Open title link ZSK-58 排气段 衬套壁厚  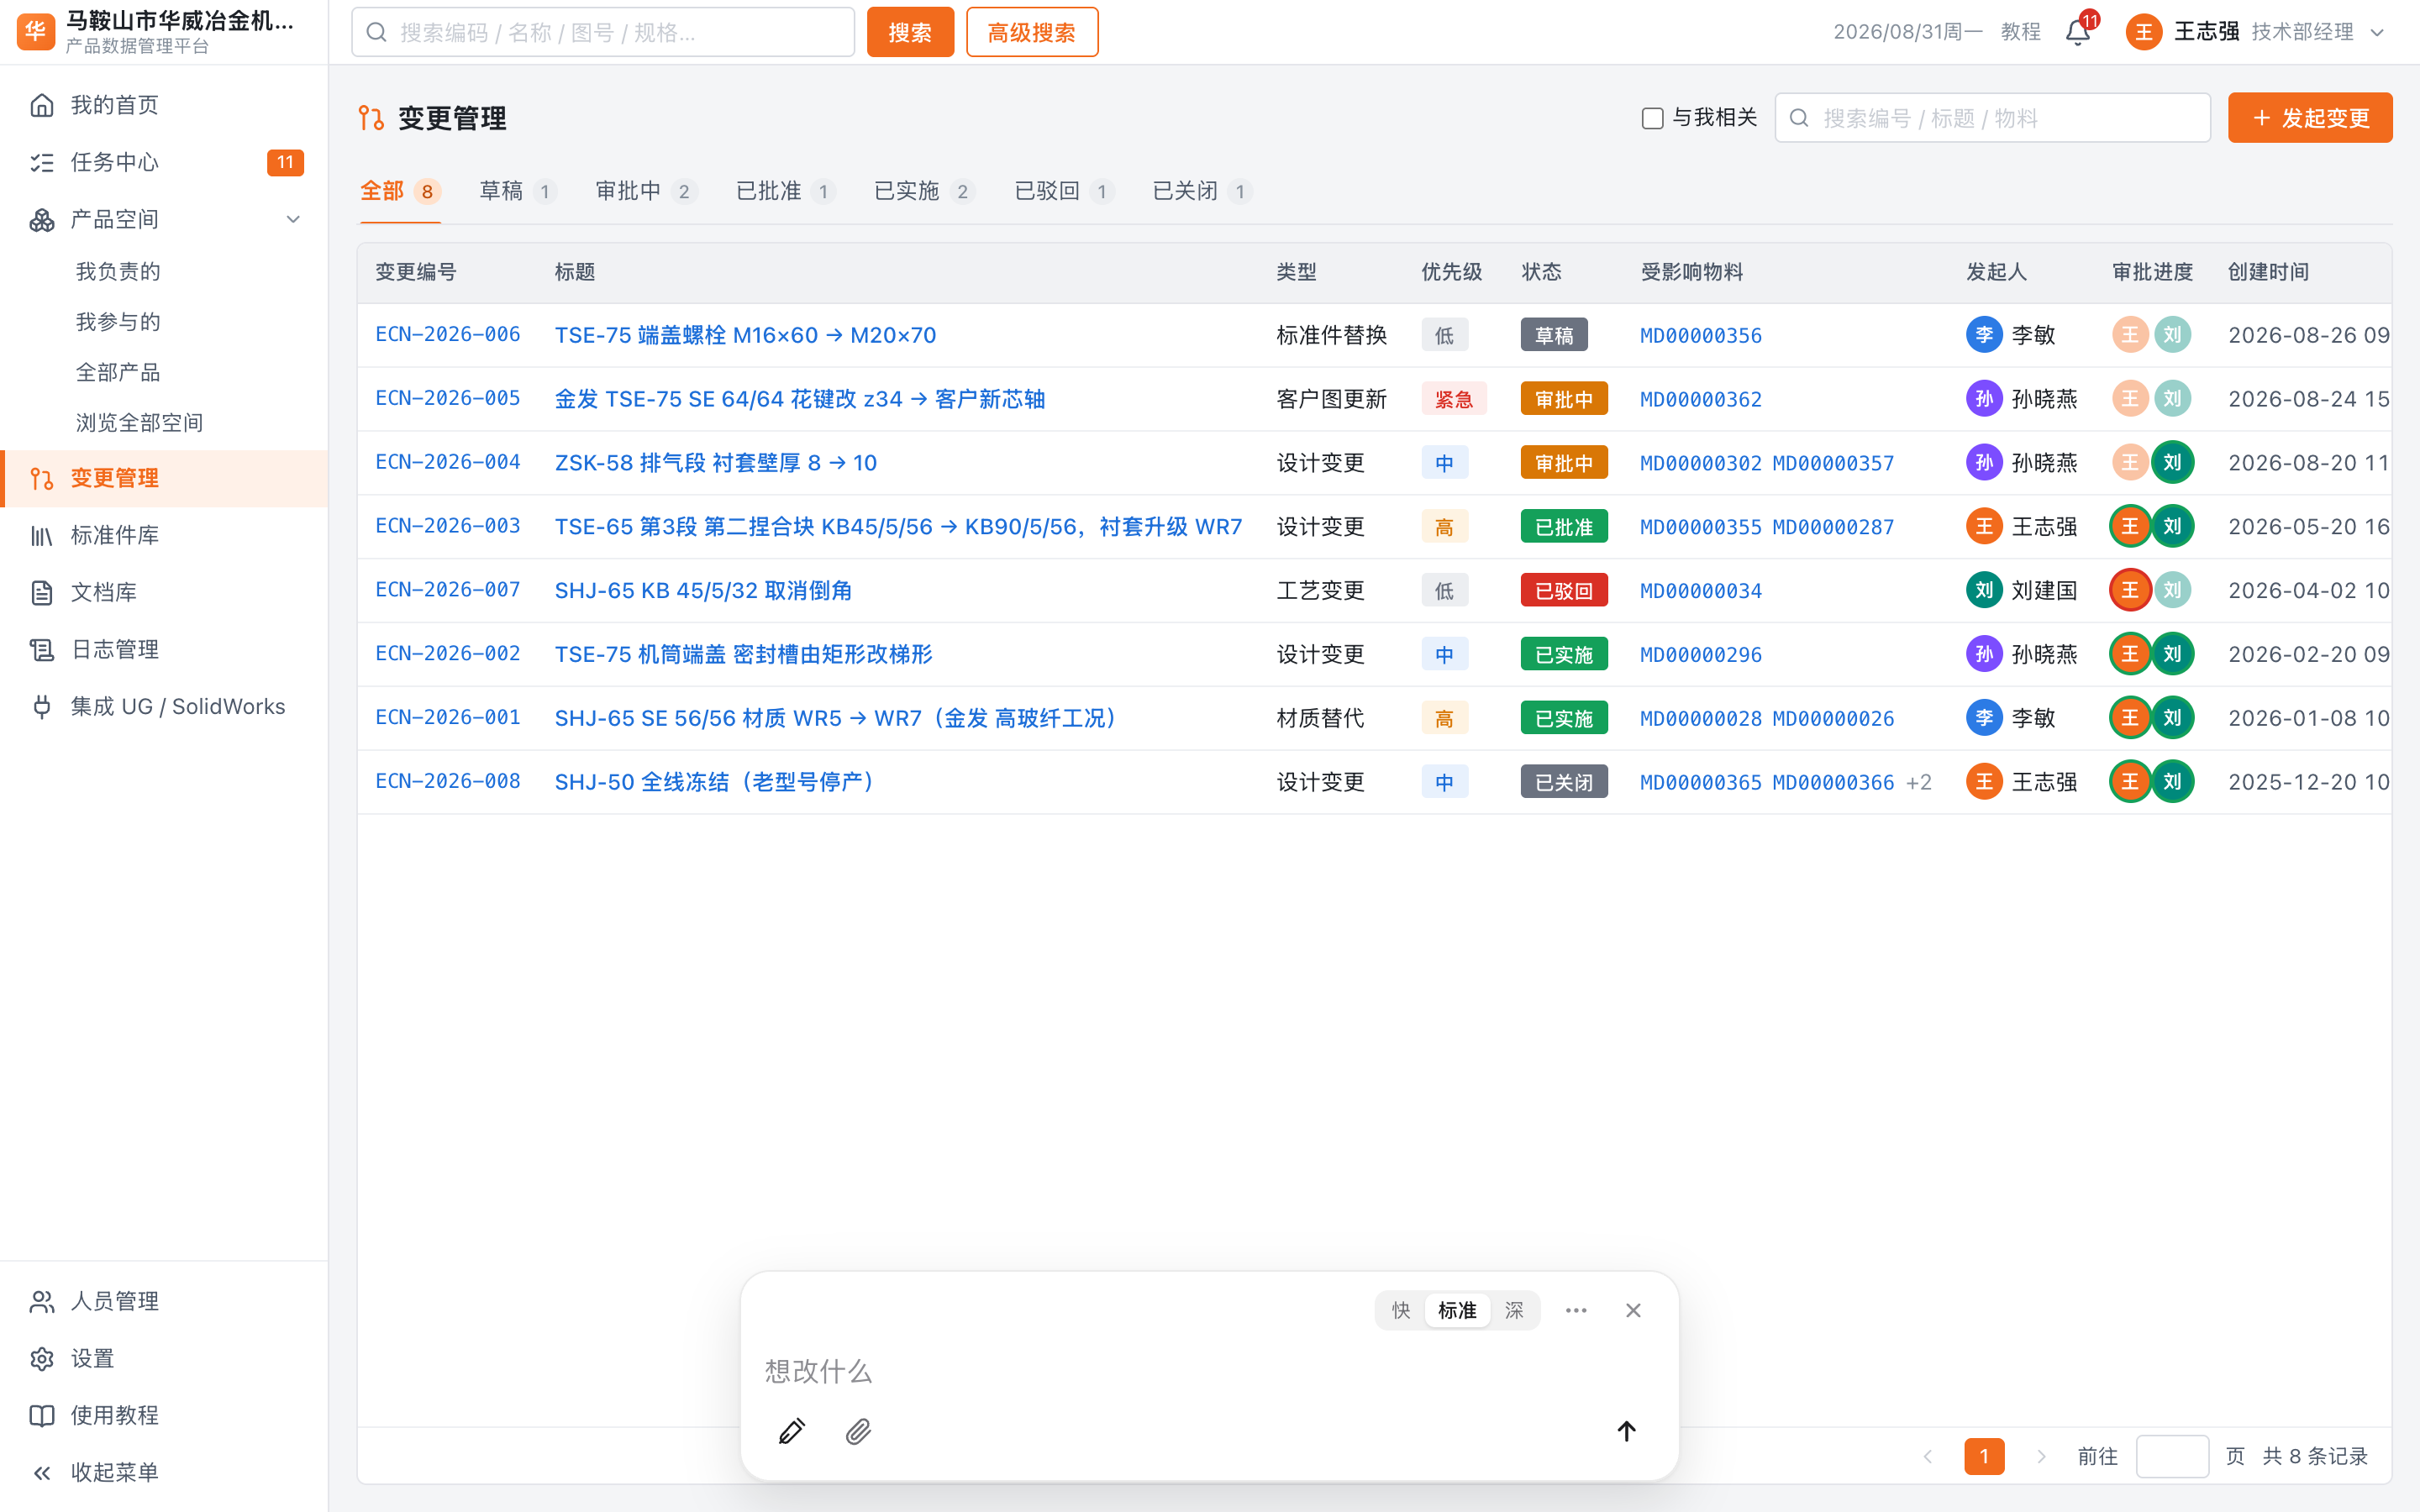[x=716, y=463]
